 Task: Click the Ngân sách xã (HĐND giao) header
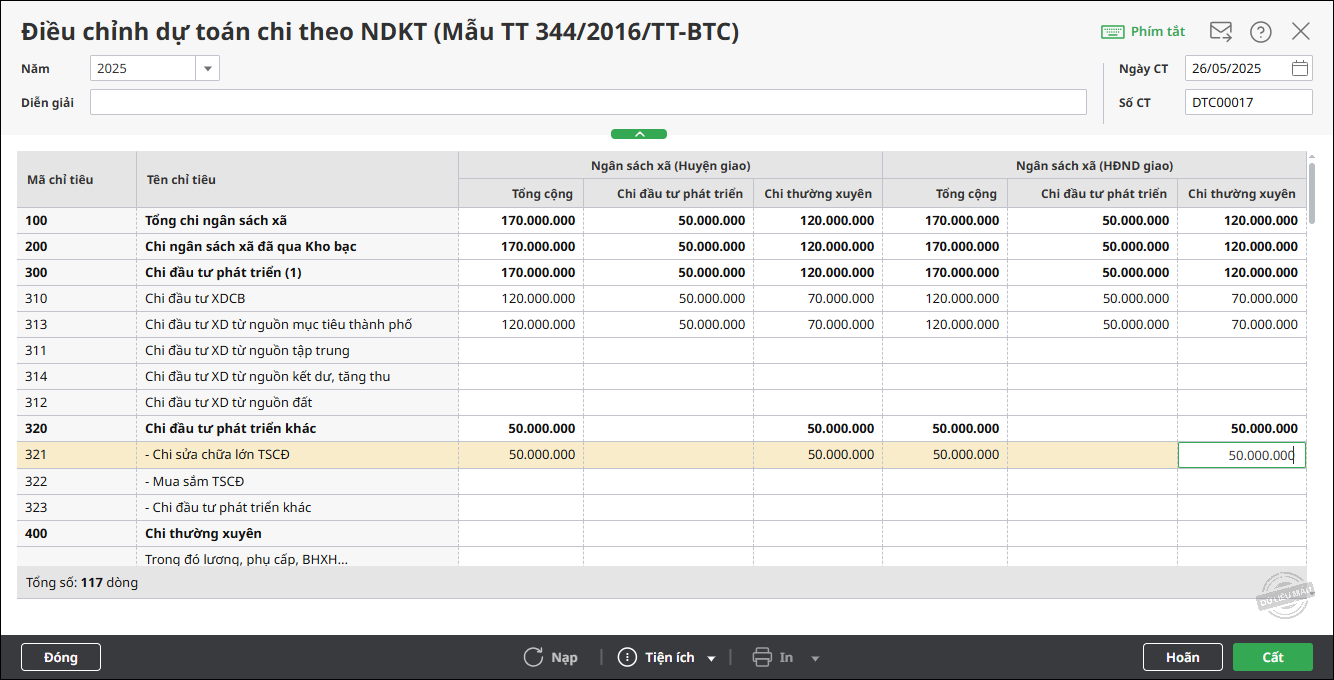(x=1095, y=166)
